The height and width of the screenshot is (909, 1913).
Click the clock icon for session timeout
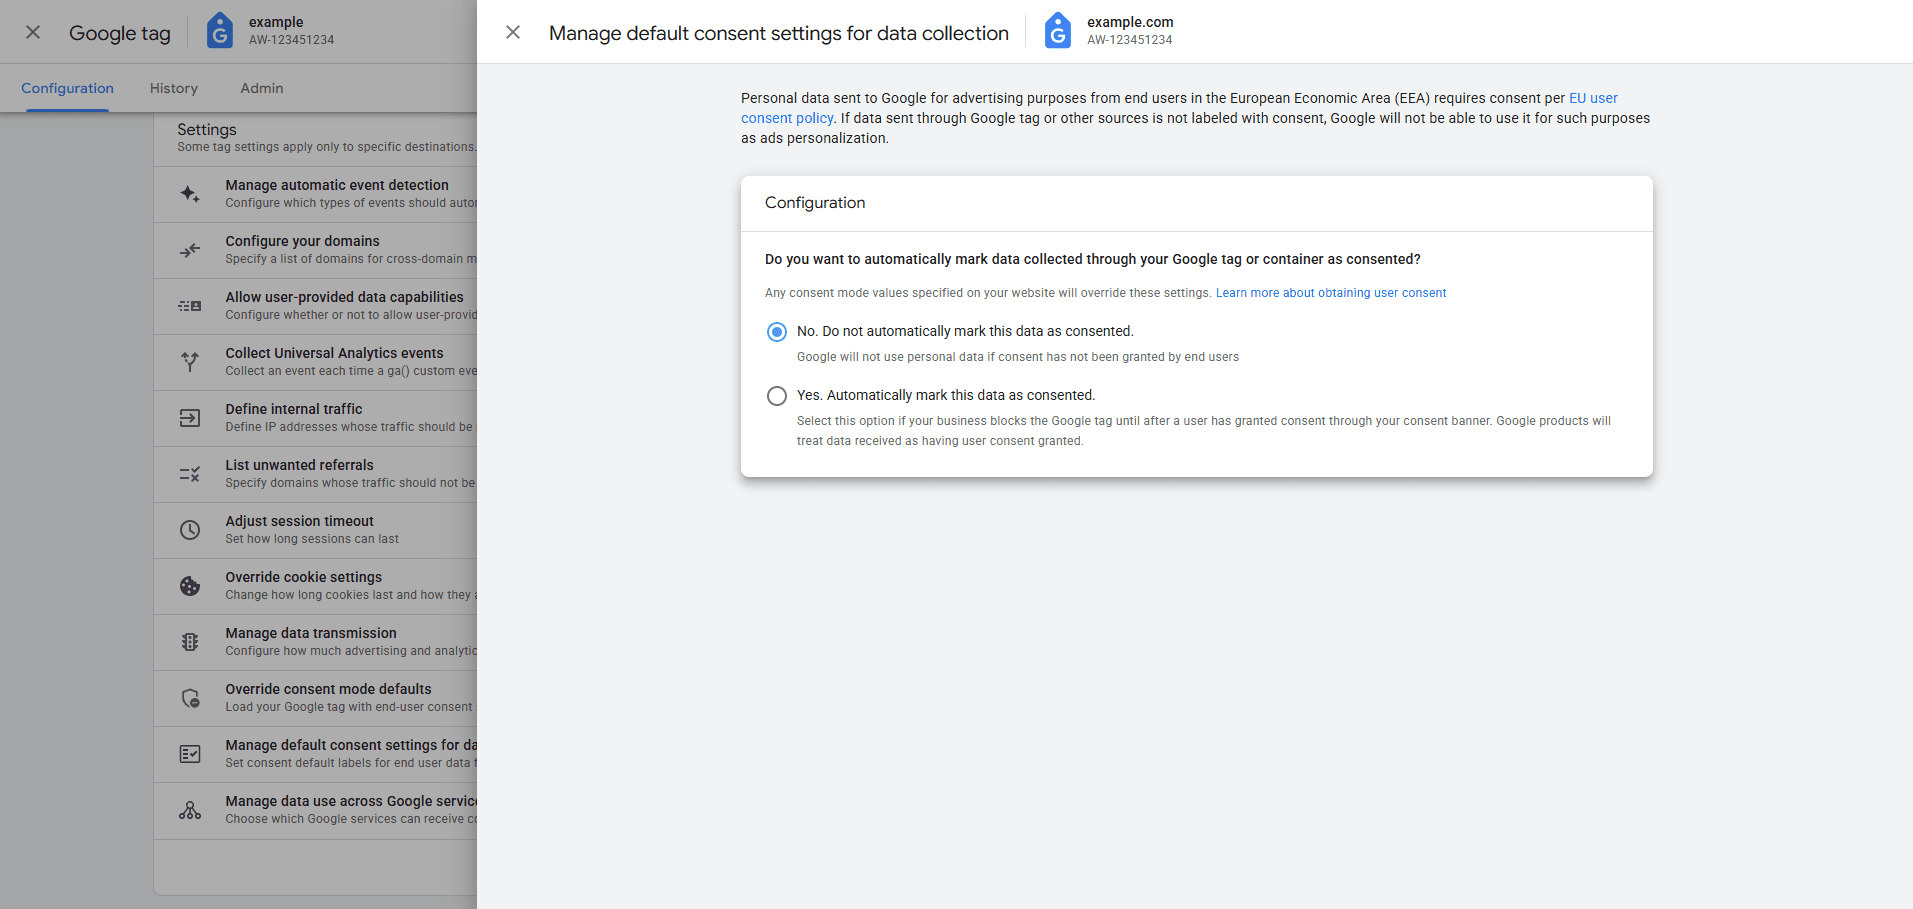[x=189, y=530]
